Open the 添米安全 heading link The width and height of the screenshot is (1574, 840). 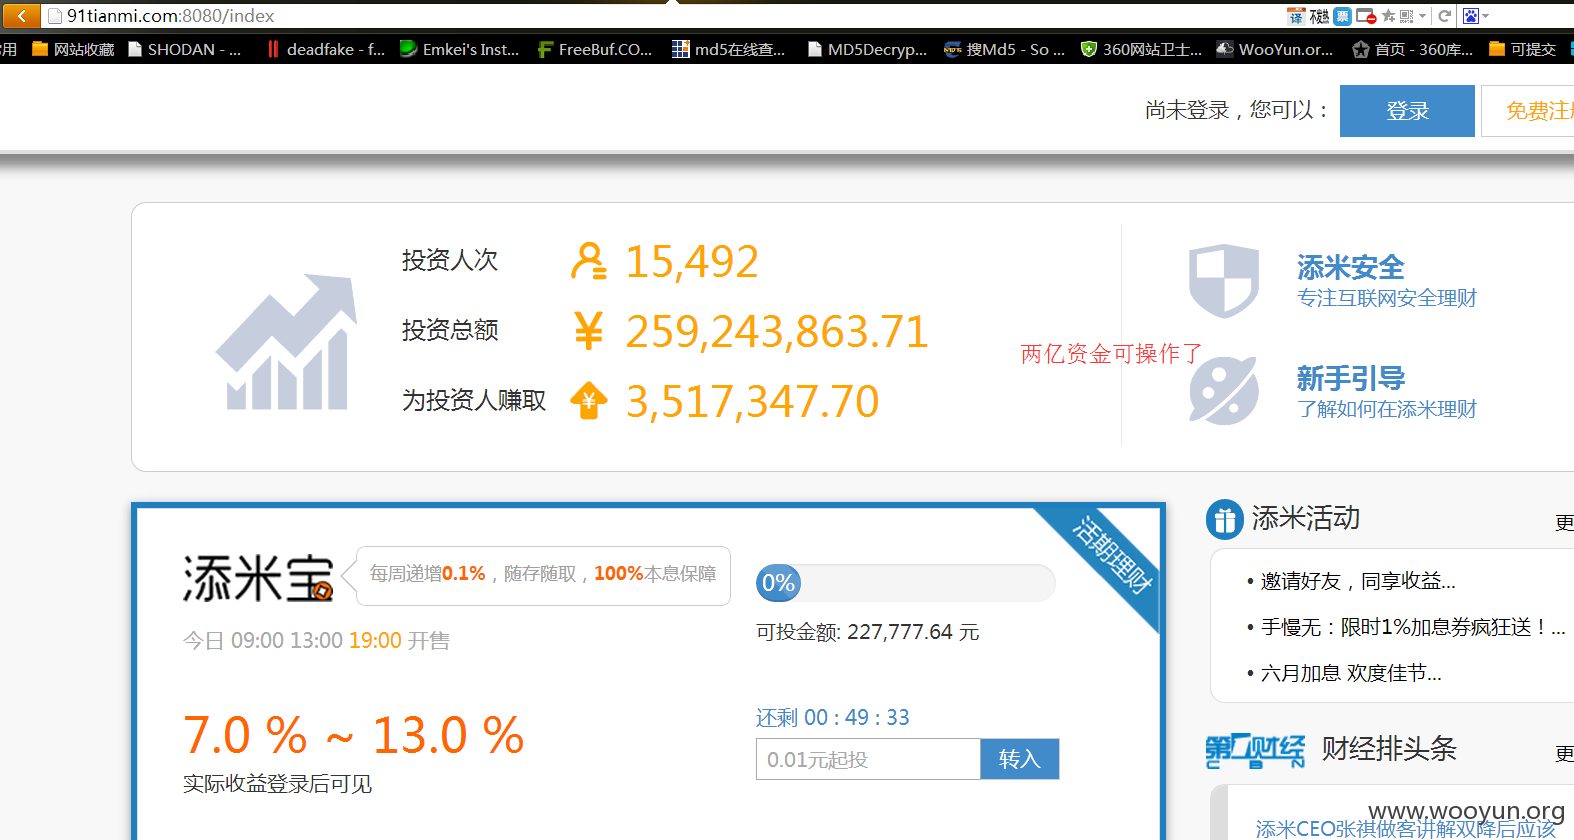click(x=1351, y=267)
